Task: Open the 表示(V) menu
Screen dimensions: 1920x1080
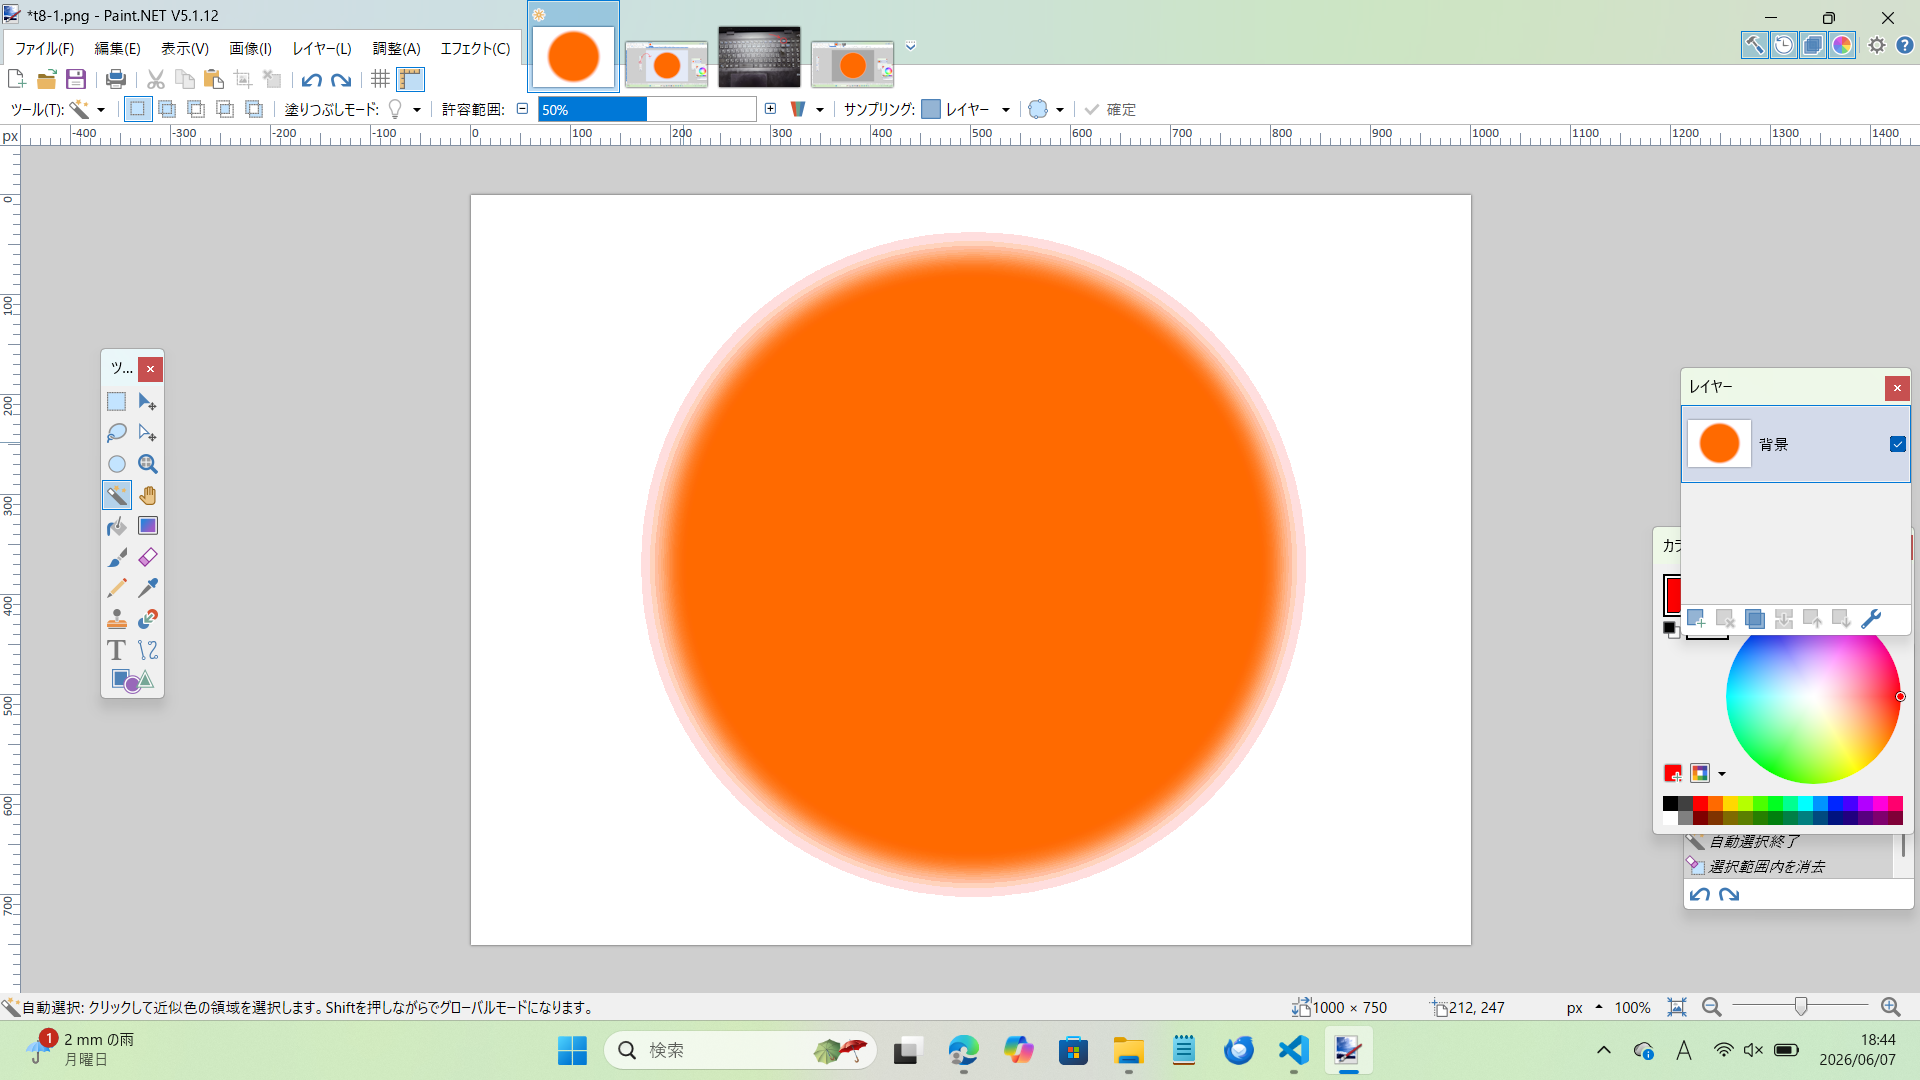Action: pos(185,48)
